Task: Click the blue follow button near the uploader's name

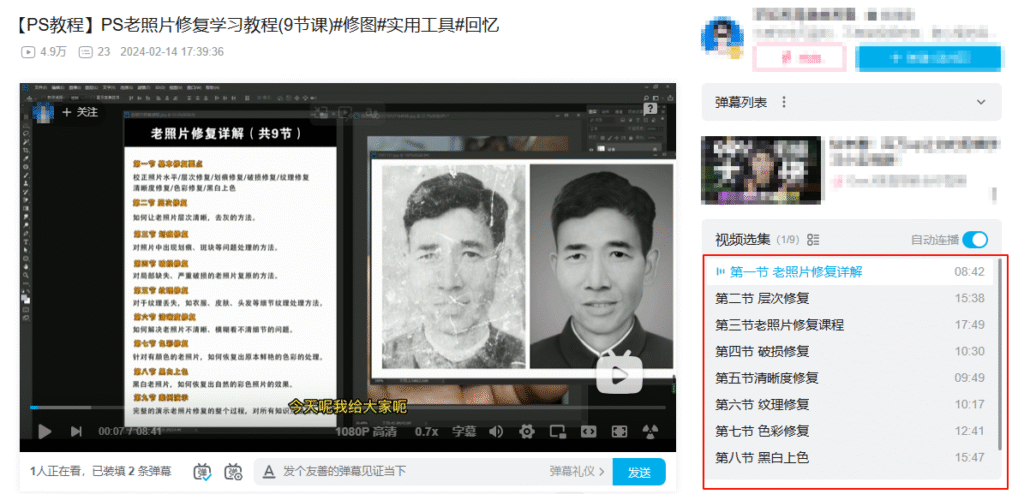Action: [928, 58]
